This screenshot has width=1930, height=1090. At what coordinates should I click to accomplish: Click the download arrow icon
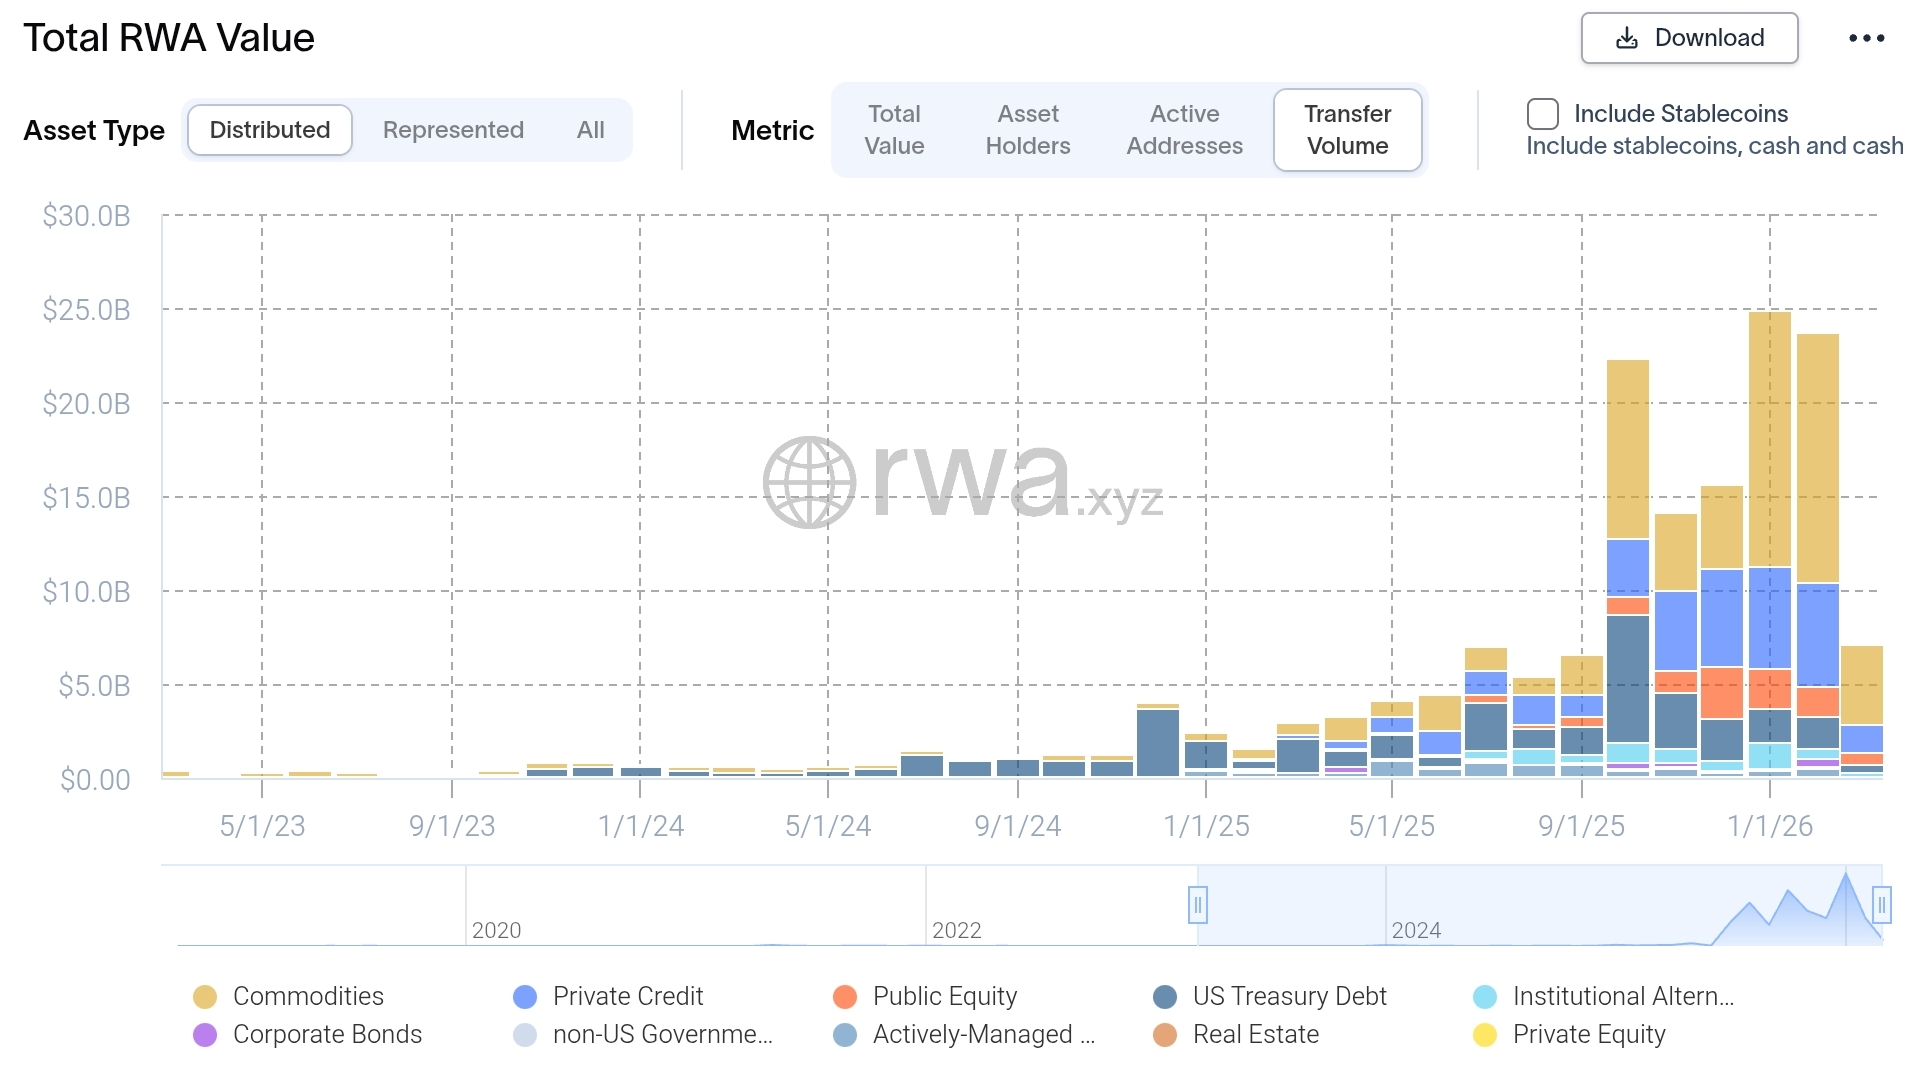(x=1627, y=39)
